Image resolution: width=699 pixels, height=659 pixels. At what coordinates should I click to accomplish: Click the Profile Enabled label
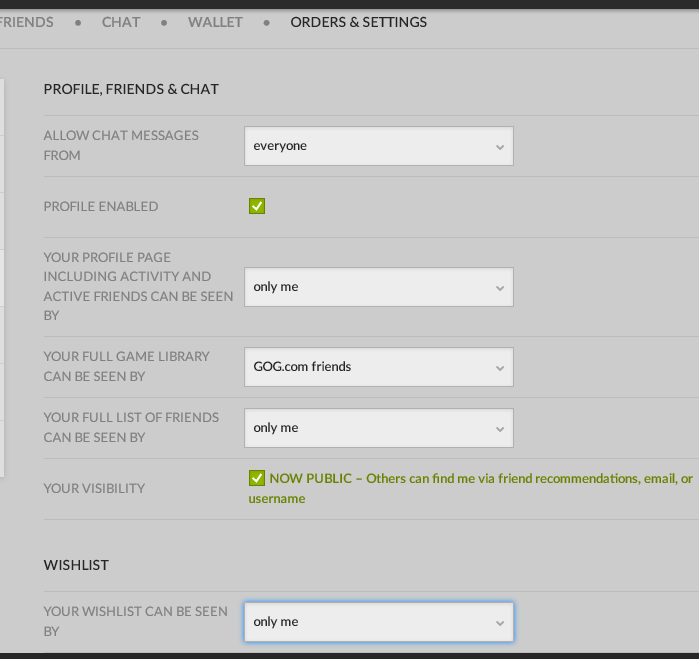coord(101,206)
